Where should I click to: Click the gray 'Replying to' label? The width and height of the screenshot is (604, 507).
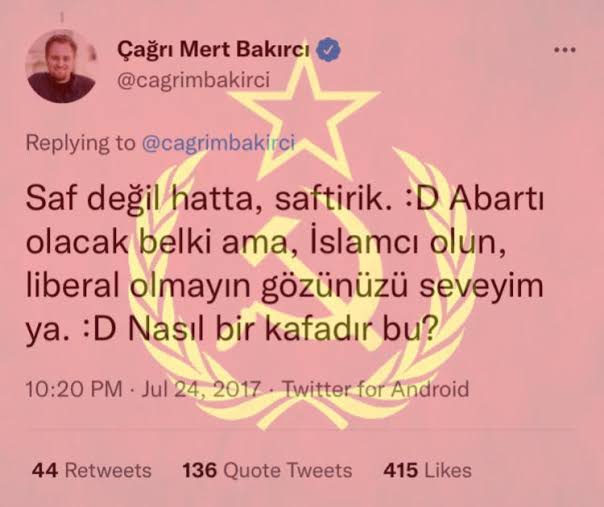[81, 143]
